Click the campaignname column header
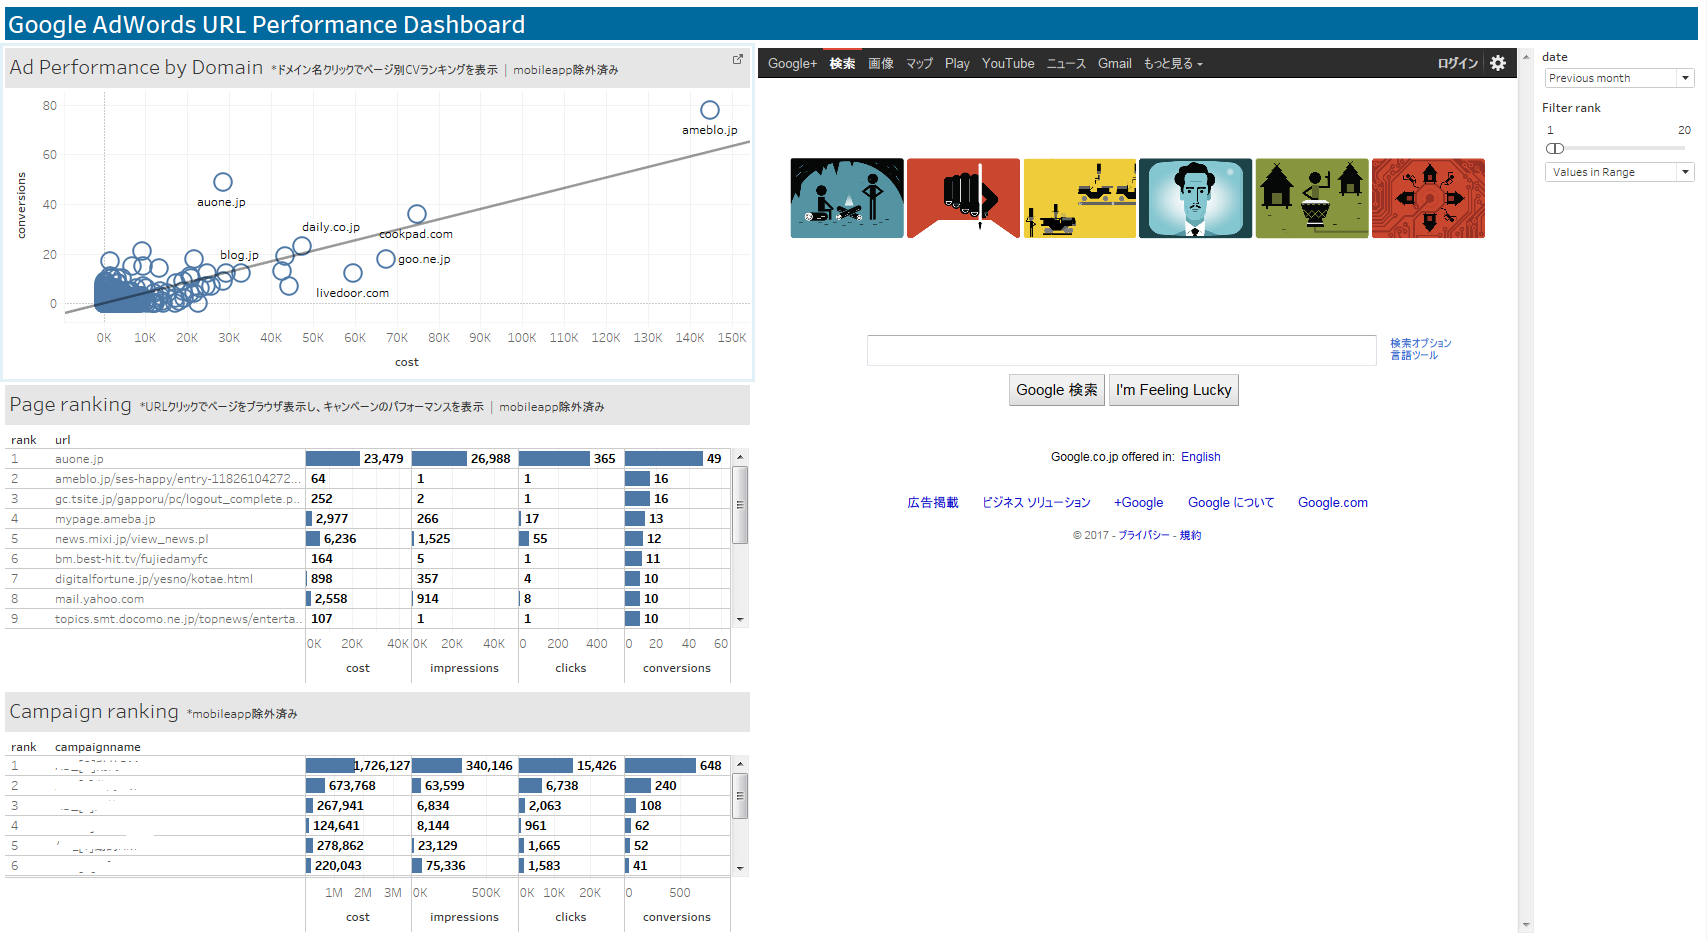 tap(97, 747)
